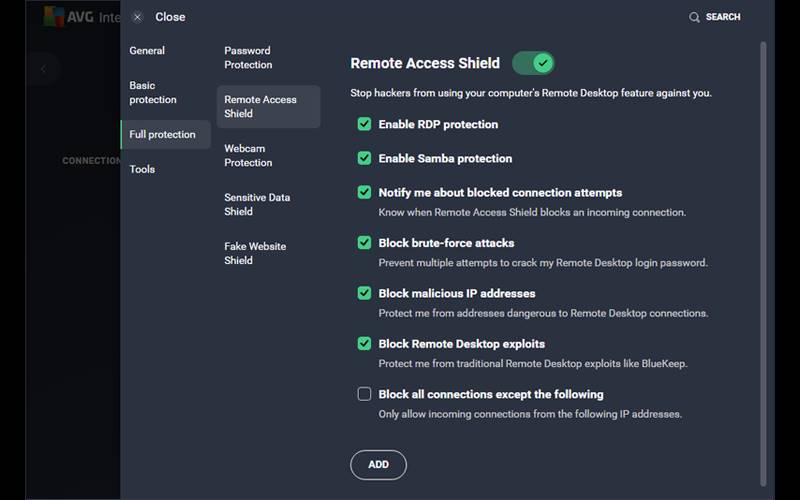
Task: Open the General settings section
Action: [147, 51]
